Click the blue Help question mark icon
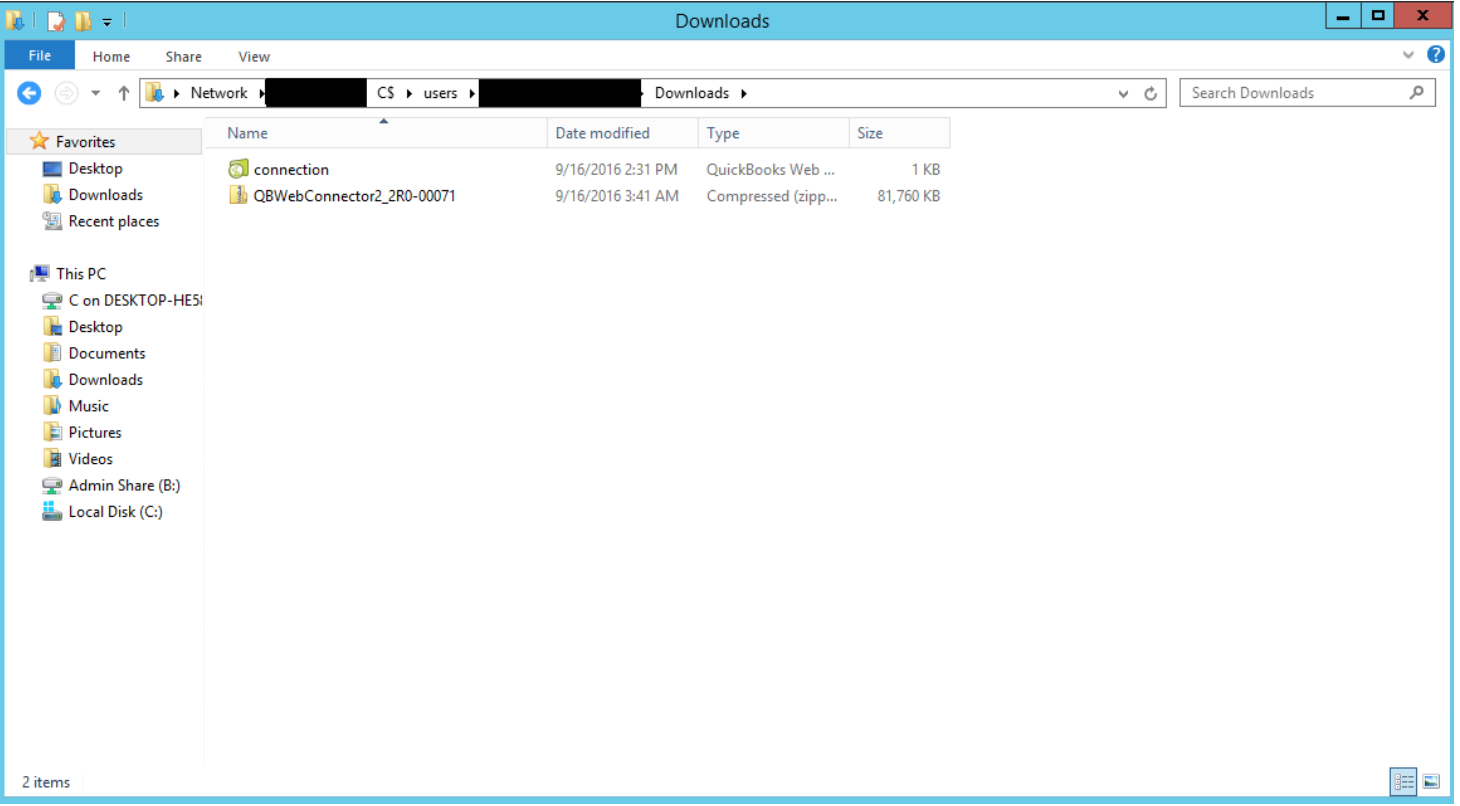The width and height of the screenshot is (1460, 806). 1437,55
